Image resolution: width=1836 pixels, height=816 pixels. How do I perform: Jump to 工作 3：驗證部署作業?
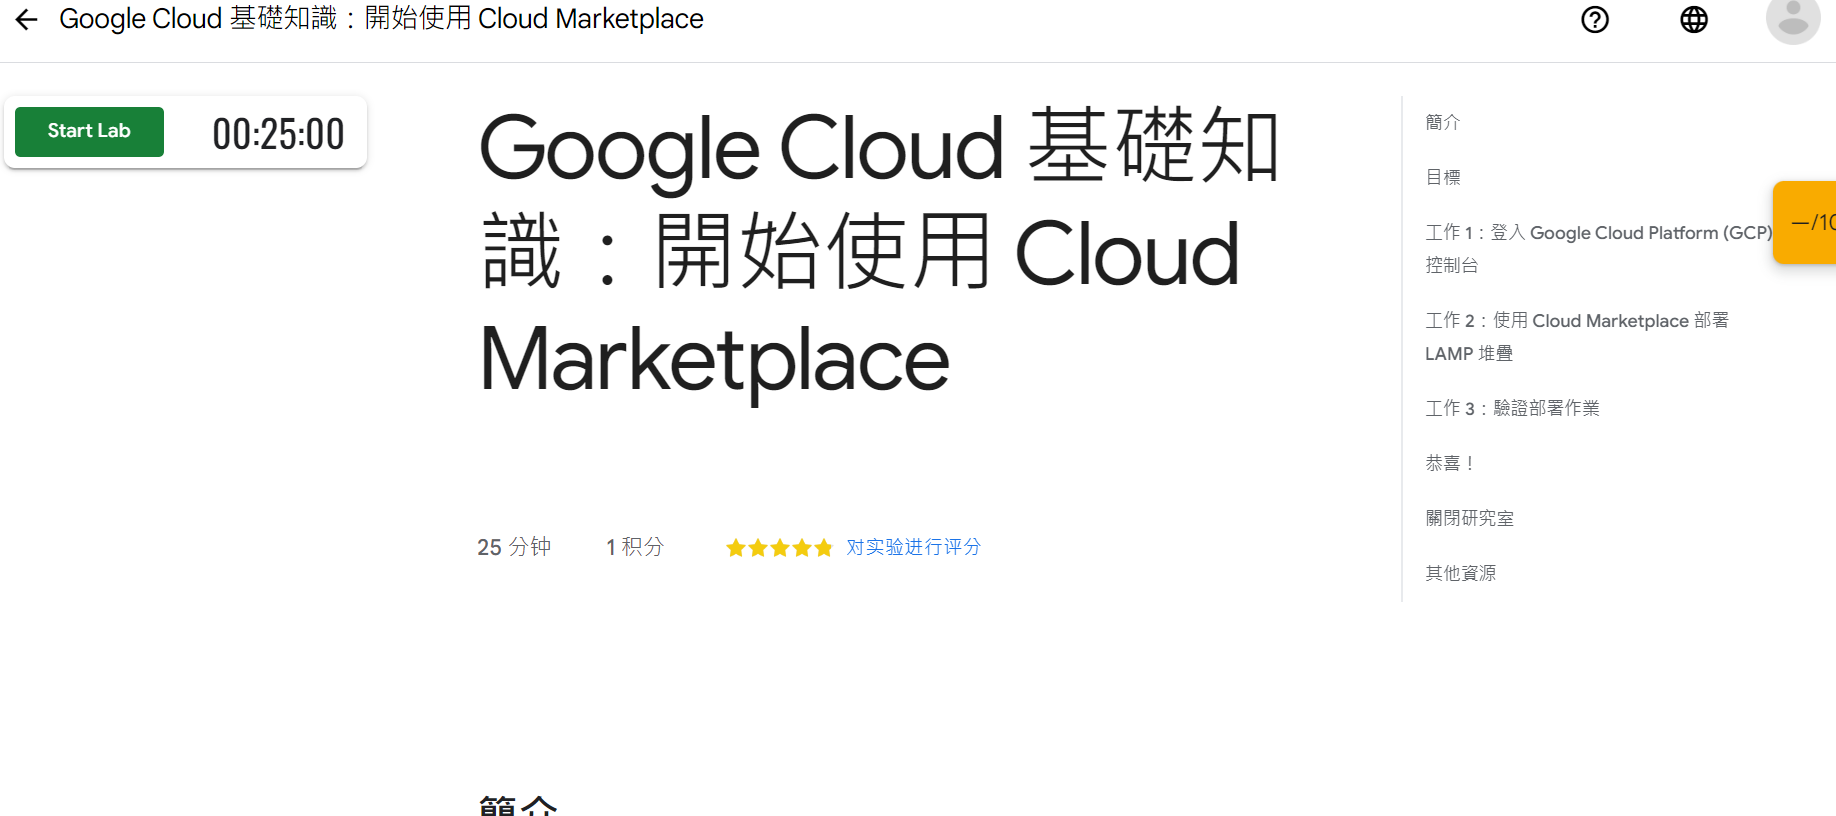click(1512, 408)
